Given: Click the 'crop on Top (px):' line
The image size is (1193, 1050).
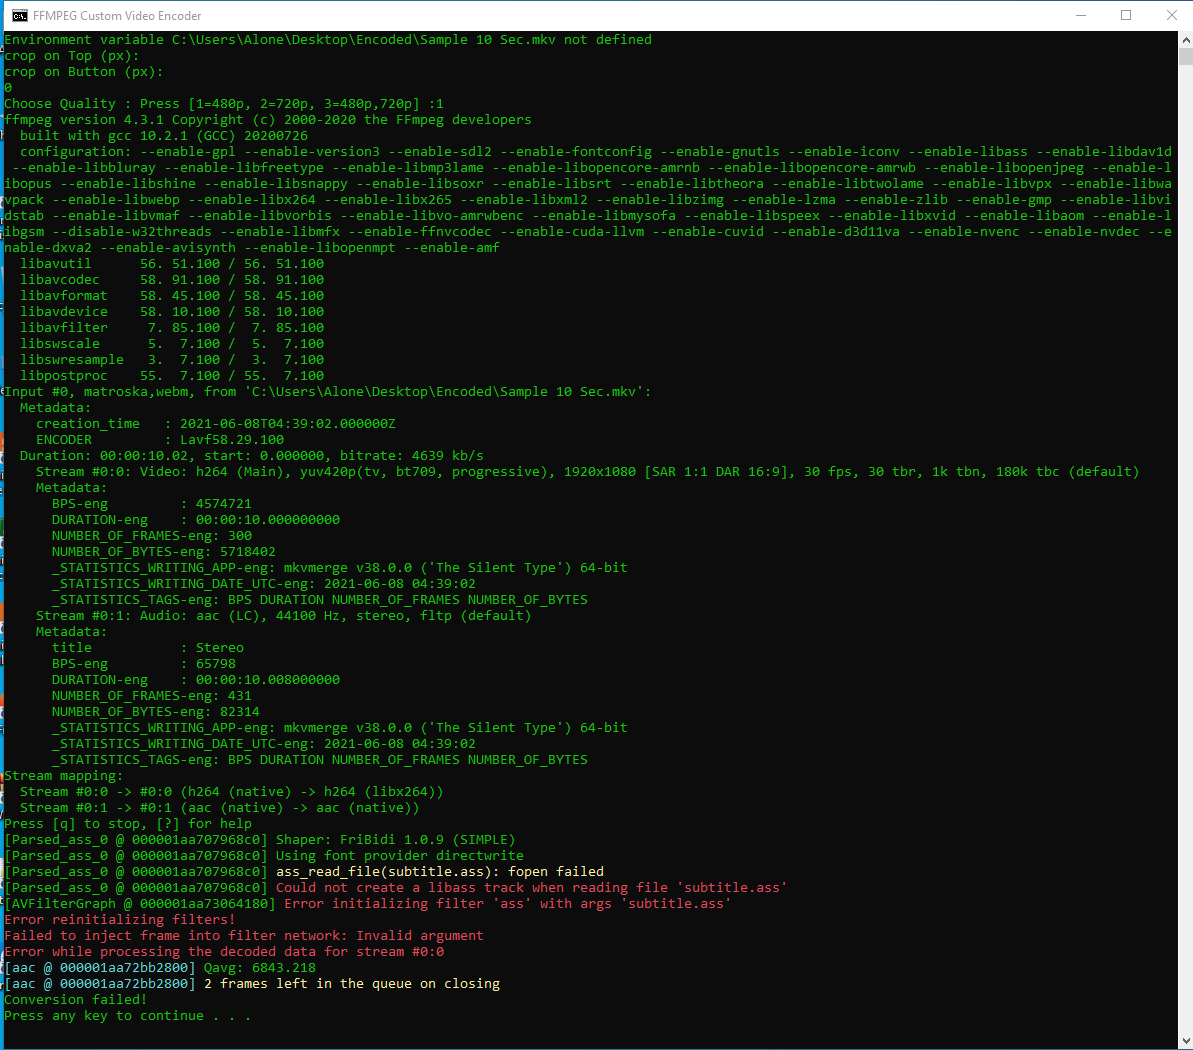Looking at the screenshot, I should coord(72,56).
